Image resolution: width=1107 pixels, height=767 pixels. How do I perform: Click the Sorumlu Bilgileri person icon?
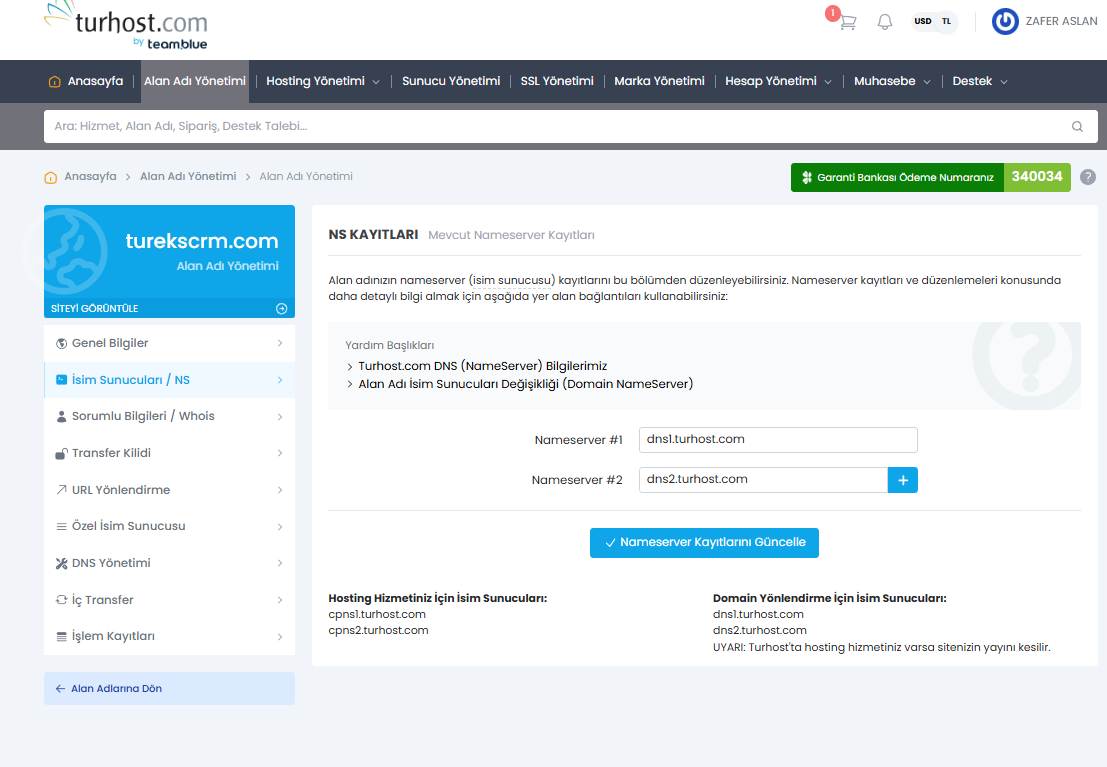61,417
